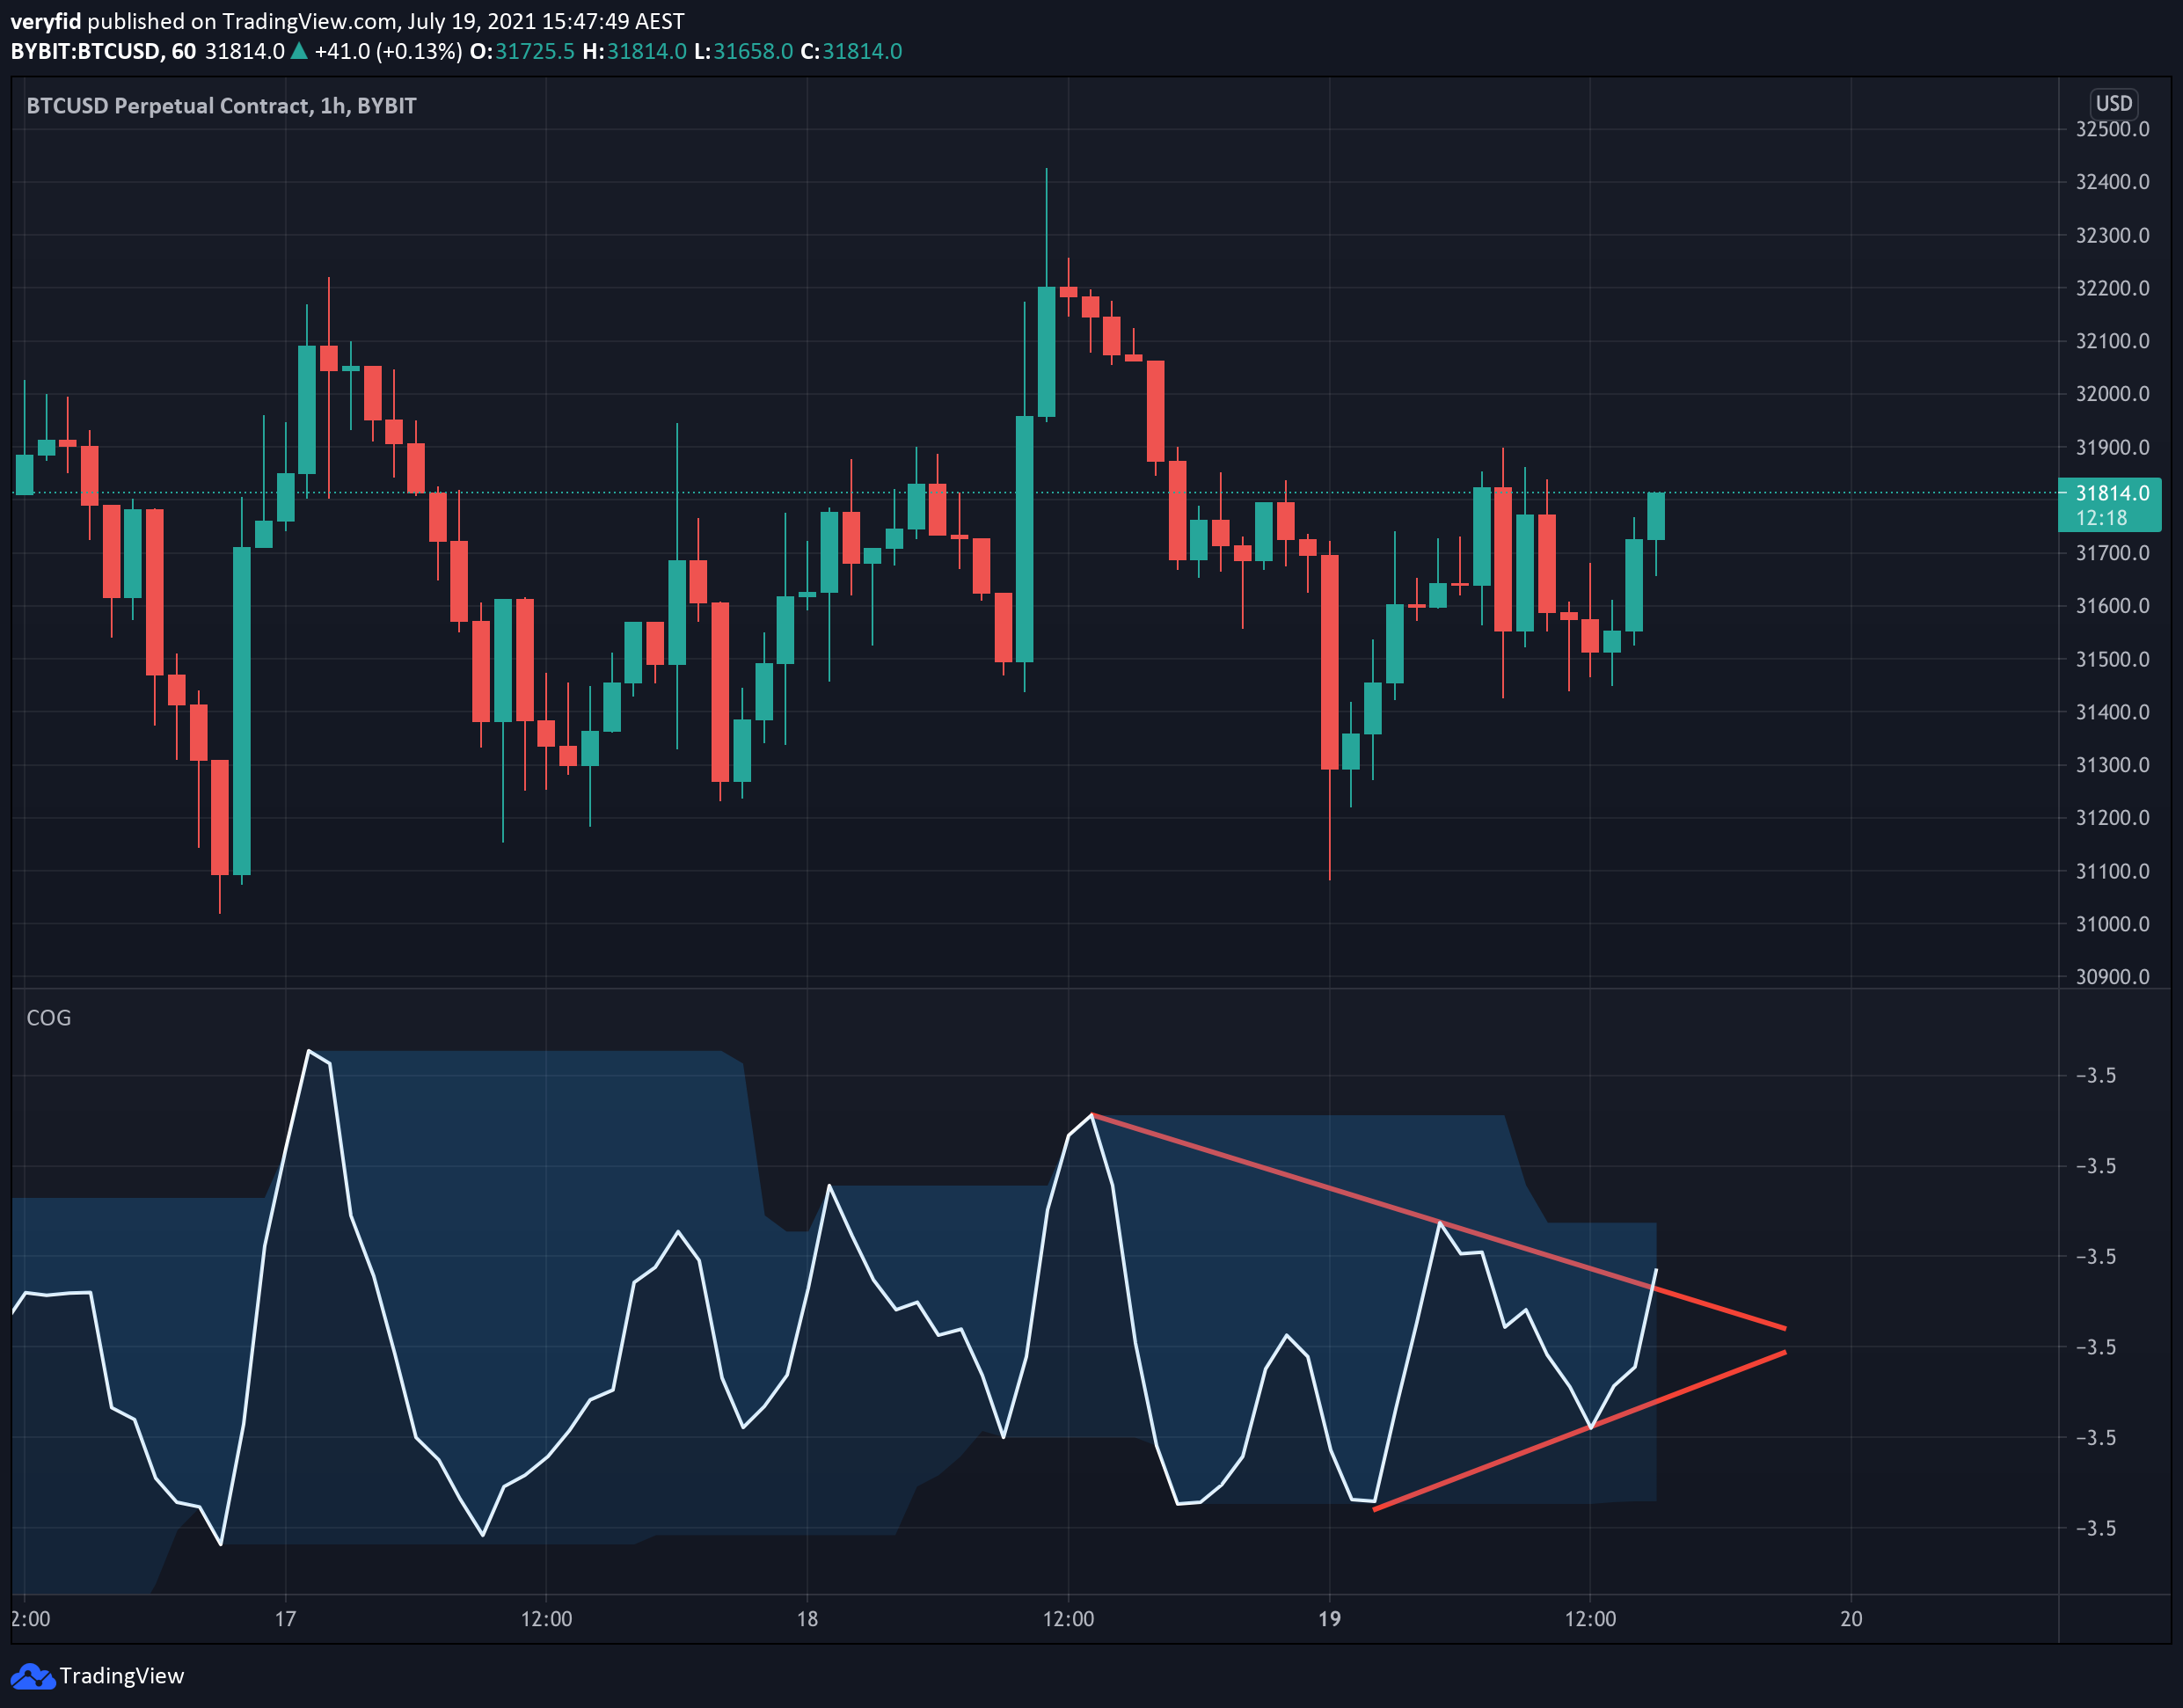Click the high value H:31814.0
The image size is (2183, 1708).
click(634, 52)
